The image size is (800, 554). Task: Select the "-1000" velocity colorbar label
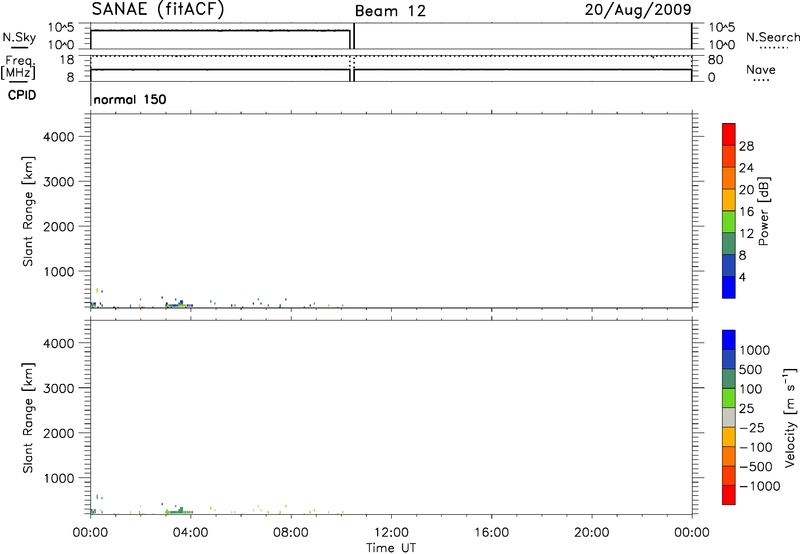pyautogui.click(x=760, y=486)
